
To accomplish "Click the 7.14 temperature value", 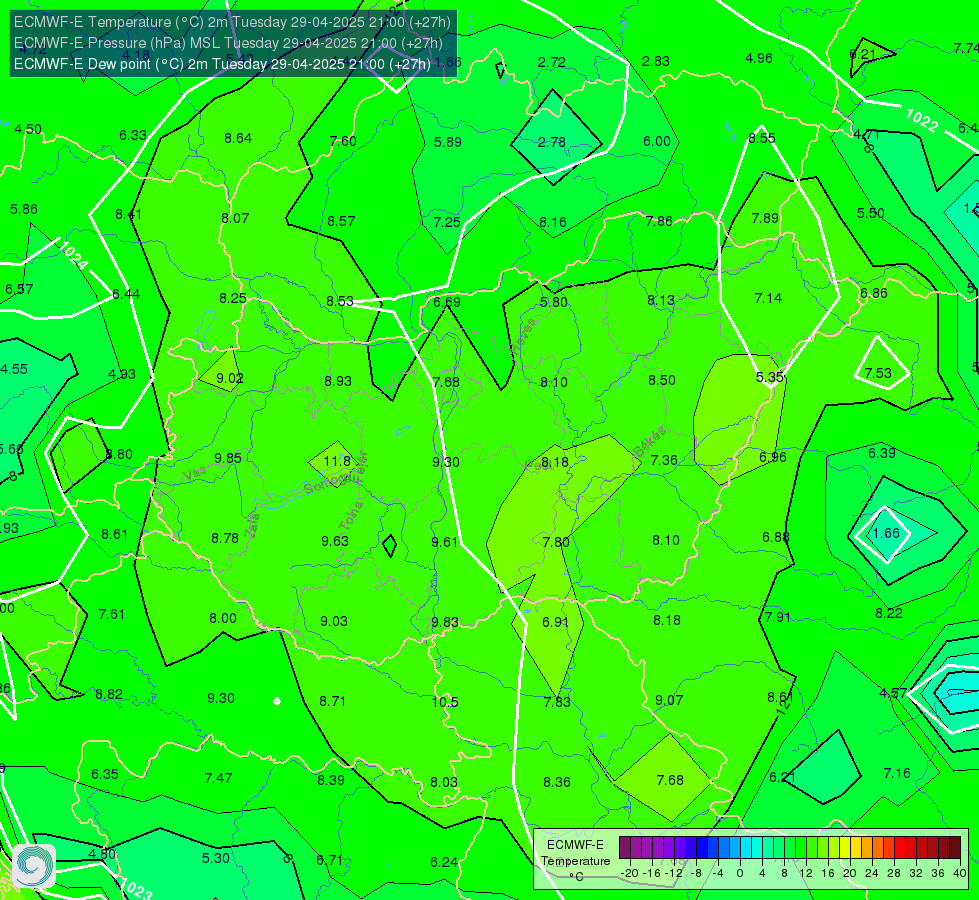I will [768, 299].
